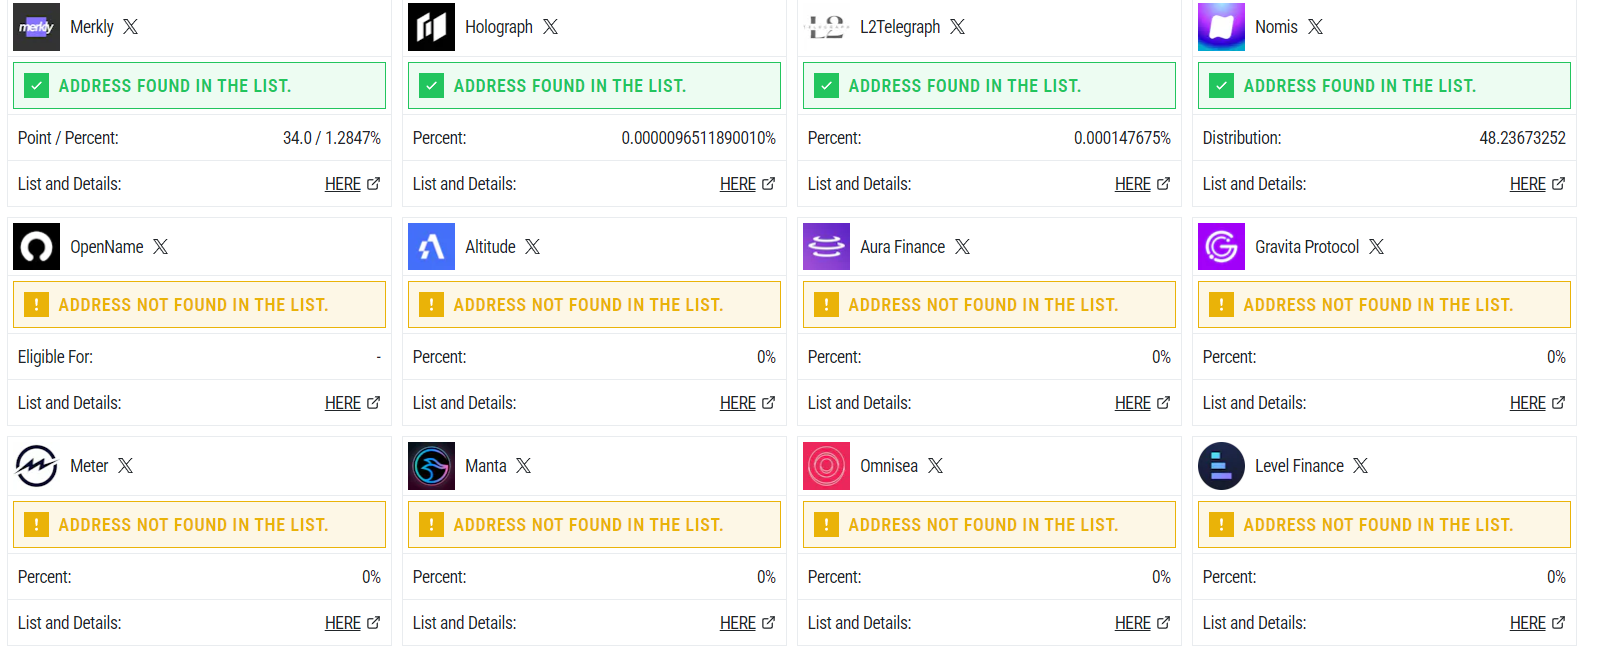Click the Aura Finance name text
Image resolution: width=1608 pixels, height=649 pixels.
pyautogui.click(x=902, y=246)
